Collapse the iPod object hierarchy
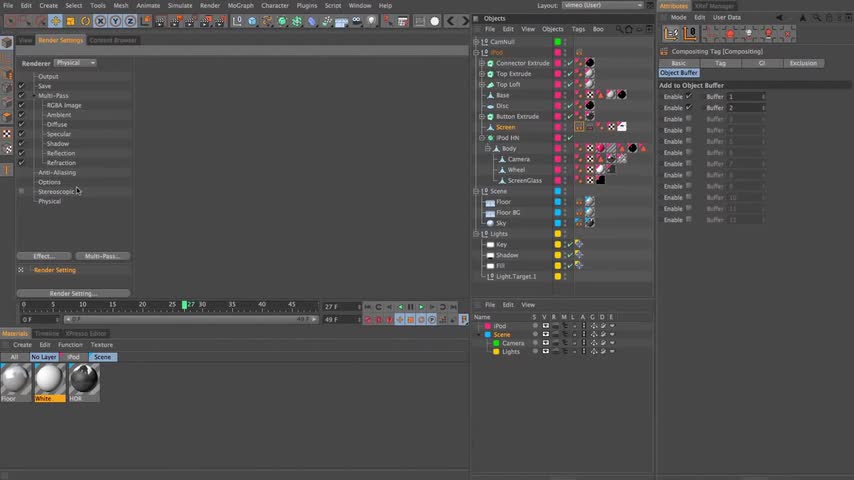This screenshot has height=480, width=854. (477, 52)
